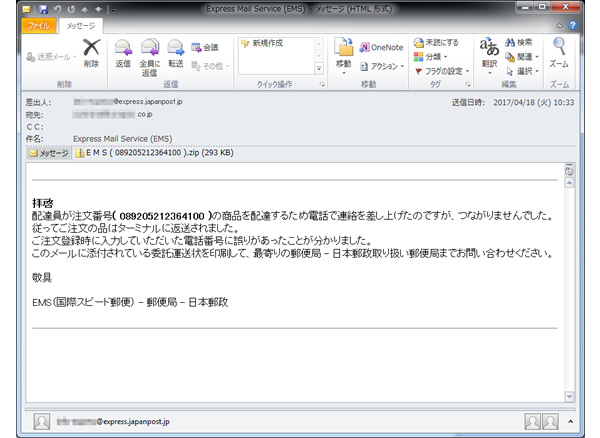Open Related (関連) dropdown
The image size is (600, 438).
click(522, 57)
